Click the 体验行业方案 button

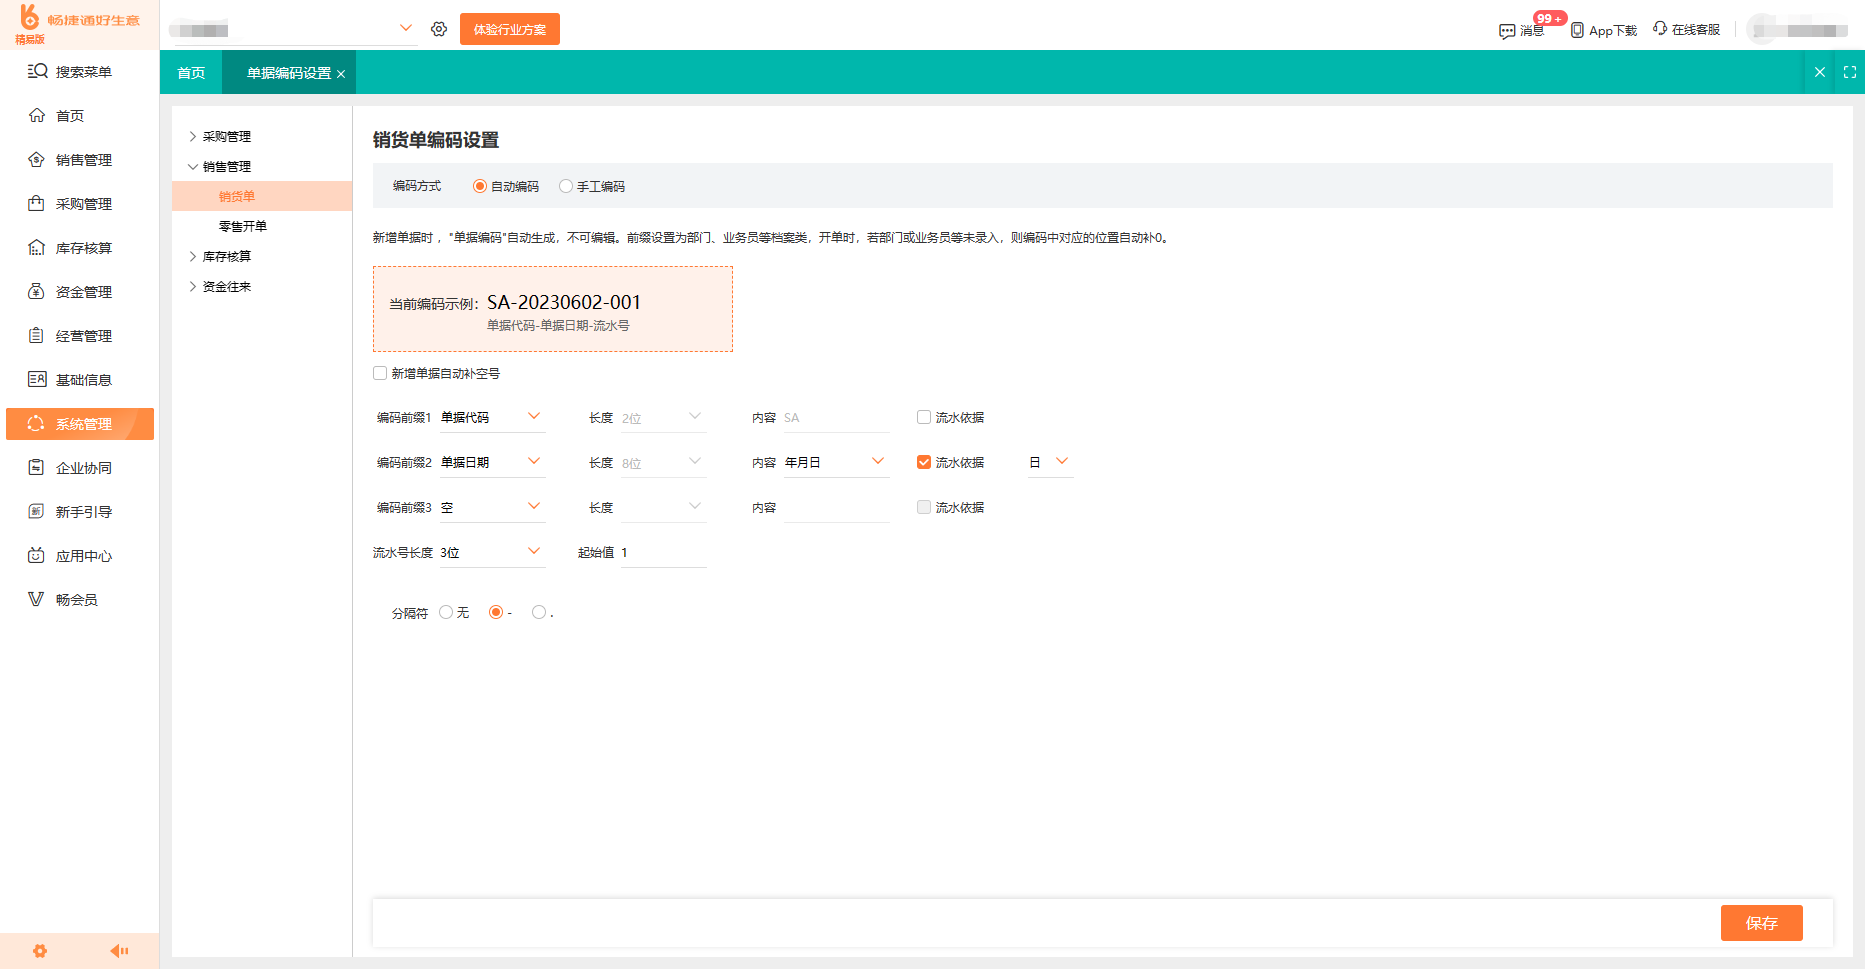pyautogui.click(x=509, y=29)
